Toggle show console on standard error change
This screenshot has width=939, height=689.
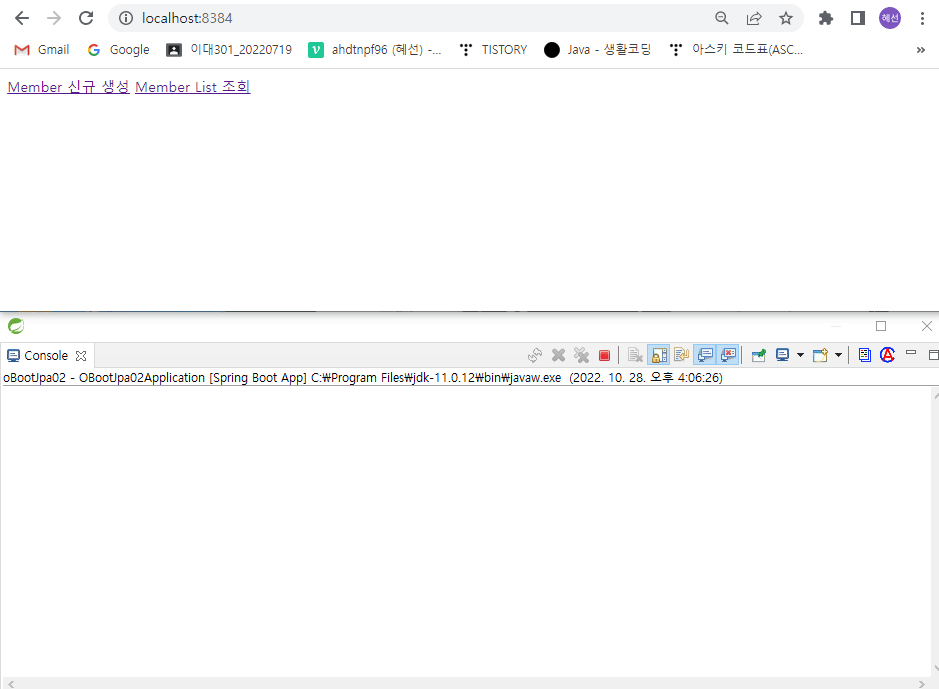coord(728,356)
